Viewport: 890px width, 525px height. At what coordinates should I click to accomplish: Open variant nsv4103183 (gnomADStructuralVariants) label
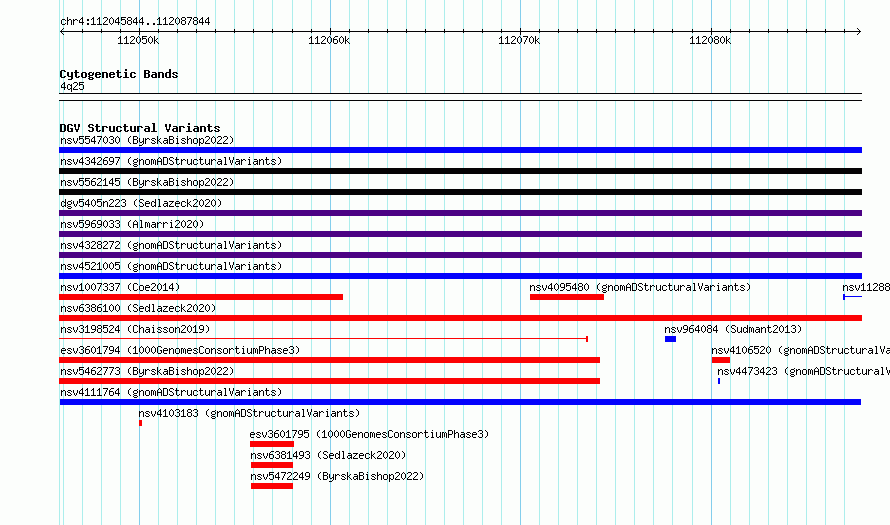[x=249, y=413]
